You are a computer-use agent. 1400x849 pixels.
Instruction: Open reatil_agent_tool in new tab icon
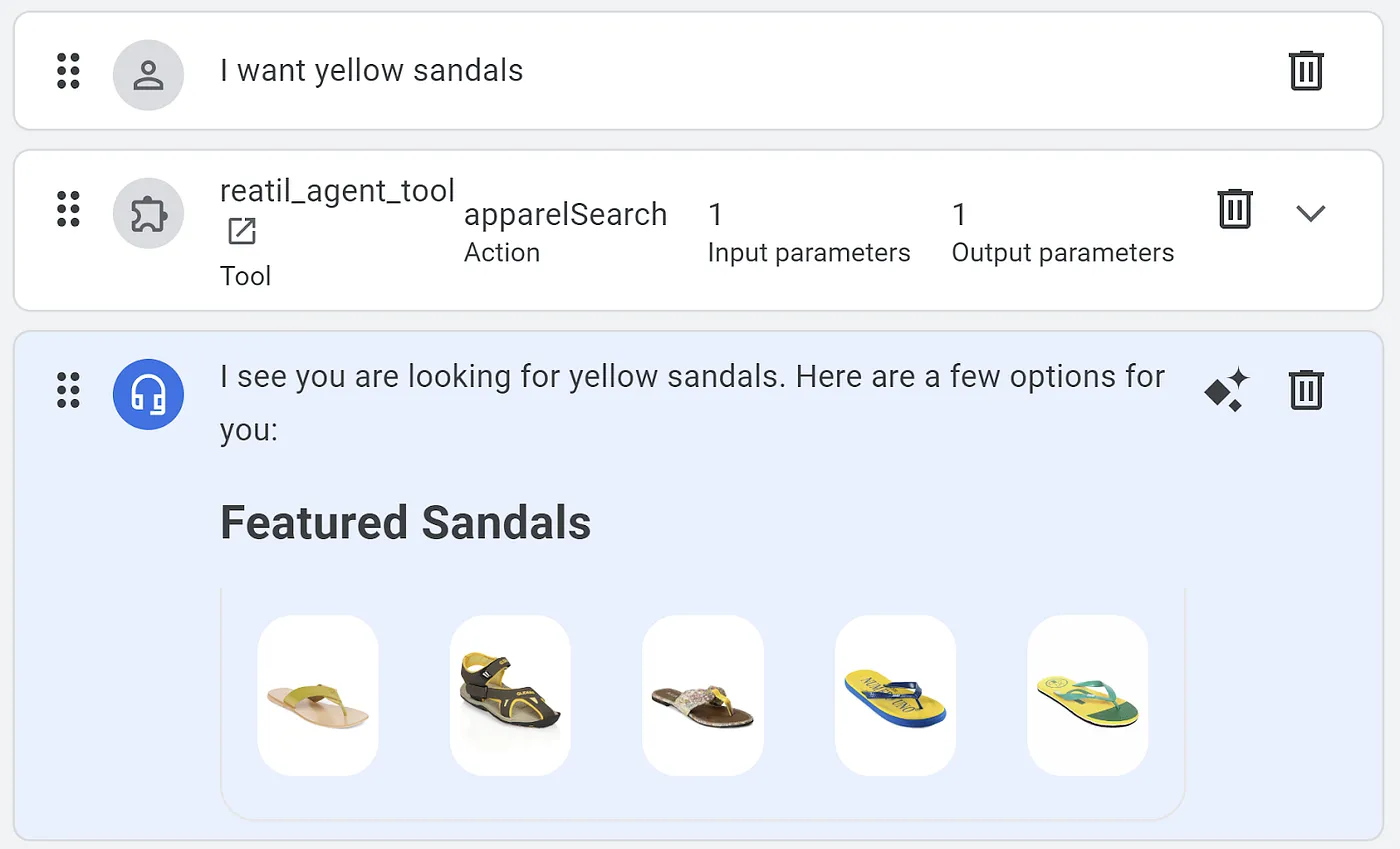pos(242,232)
